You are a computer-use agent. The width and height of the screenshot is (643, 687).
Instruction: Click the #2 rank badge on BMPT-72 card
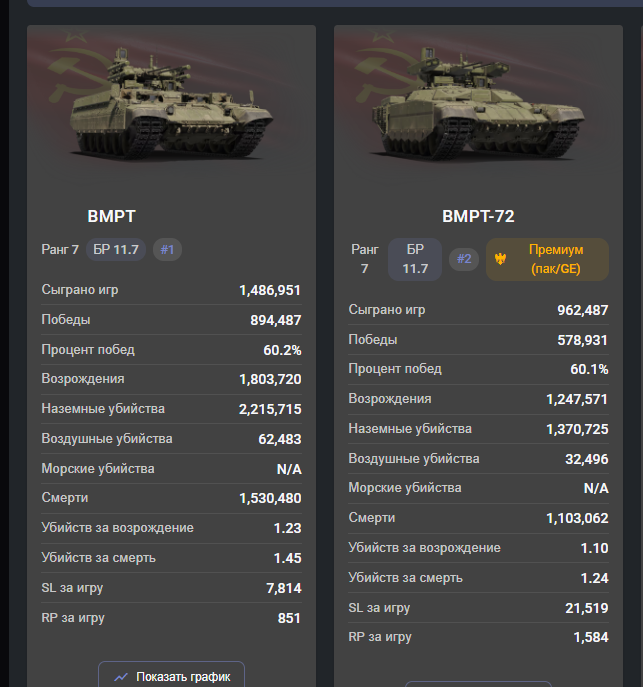click(464, 259)
